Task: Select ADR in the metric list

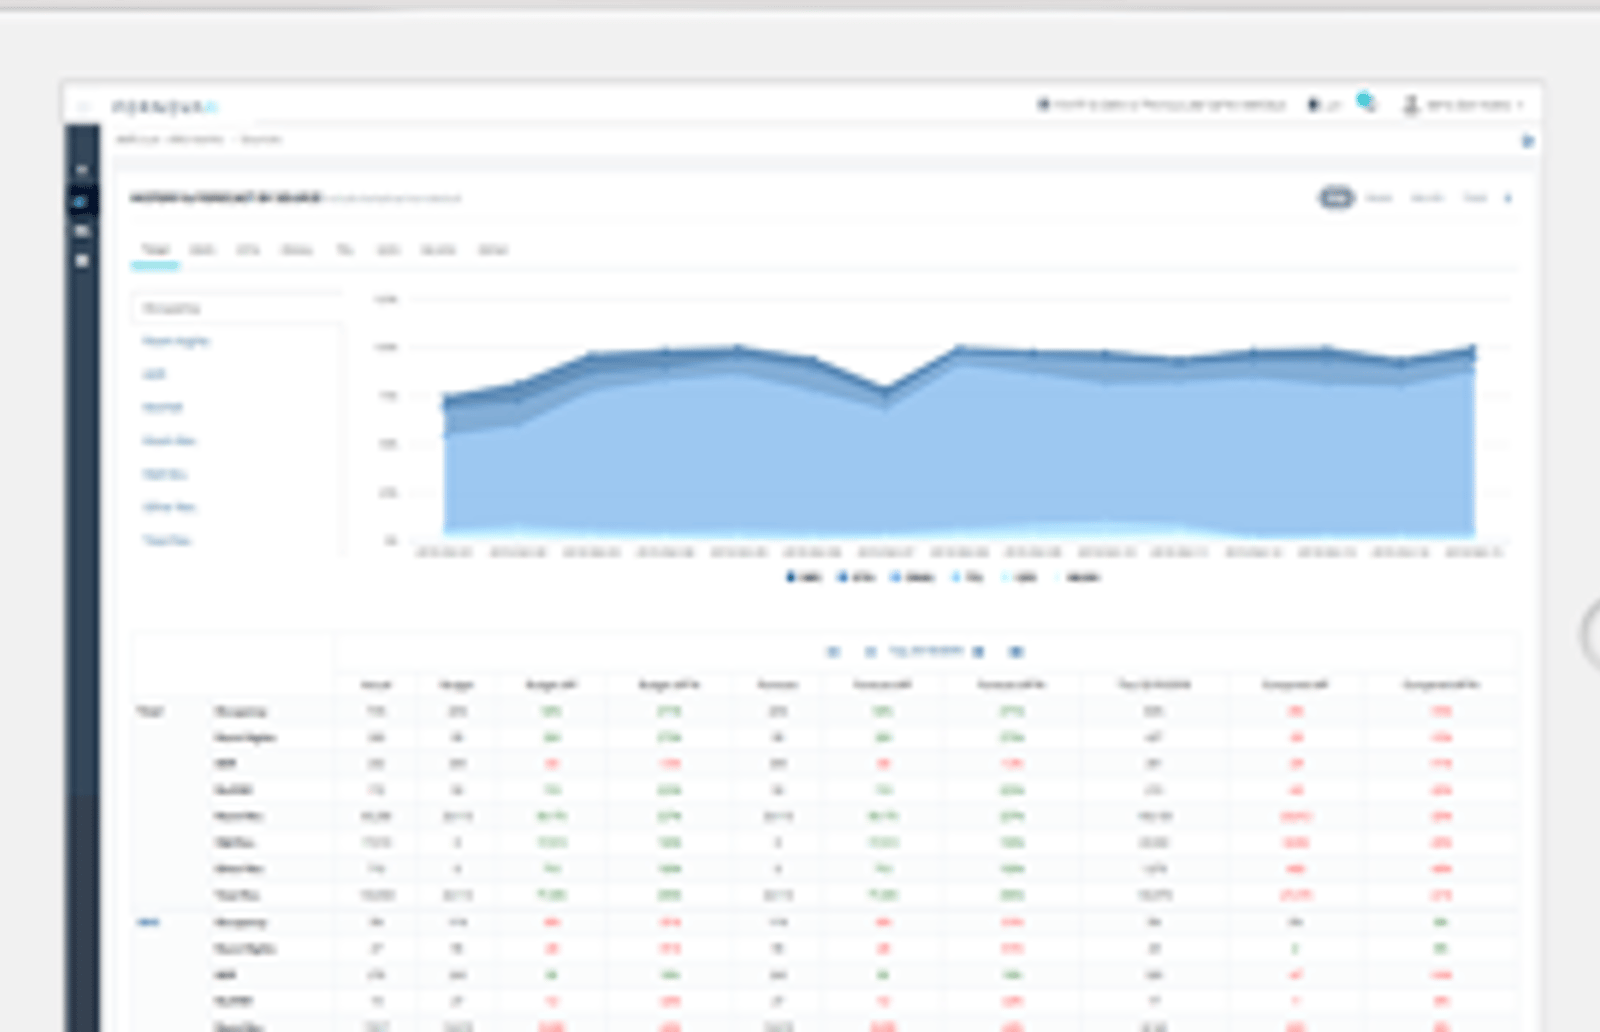Action: click(x=154, y=374)
